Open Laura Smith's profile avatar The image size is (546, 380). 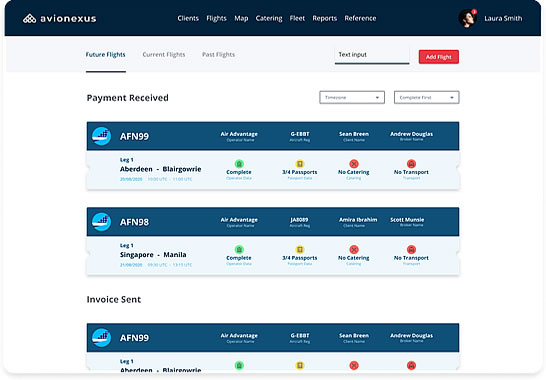tap(467, 18)
